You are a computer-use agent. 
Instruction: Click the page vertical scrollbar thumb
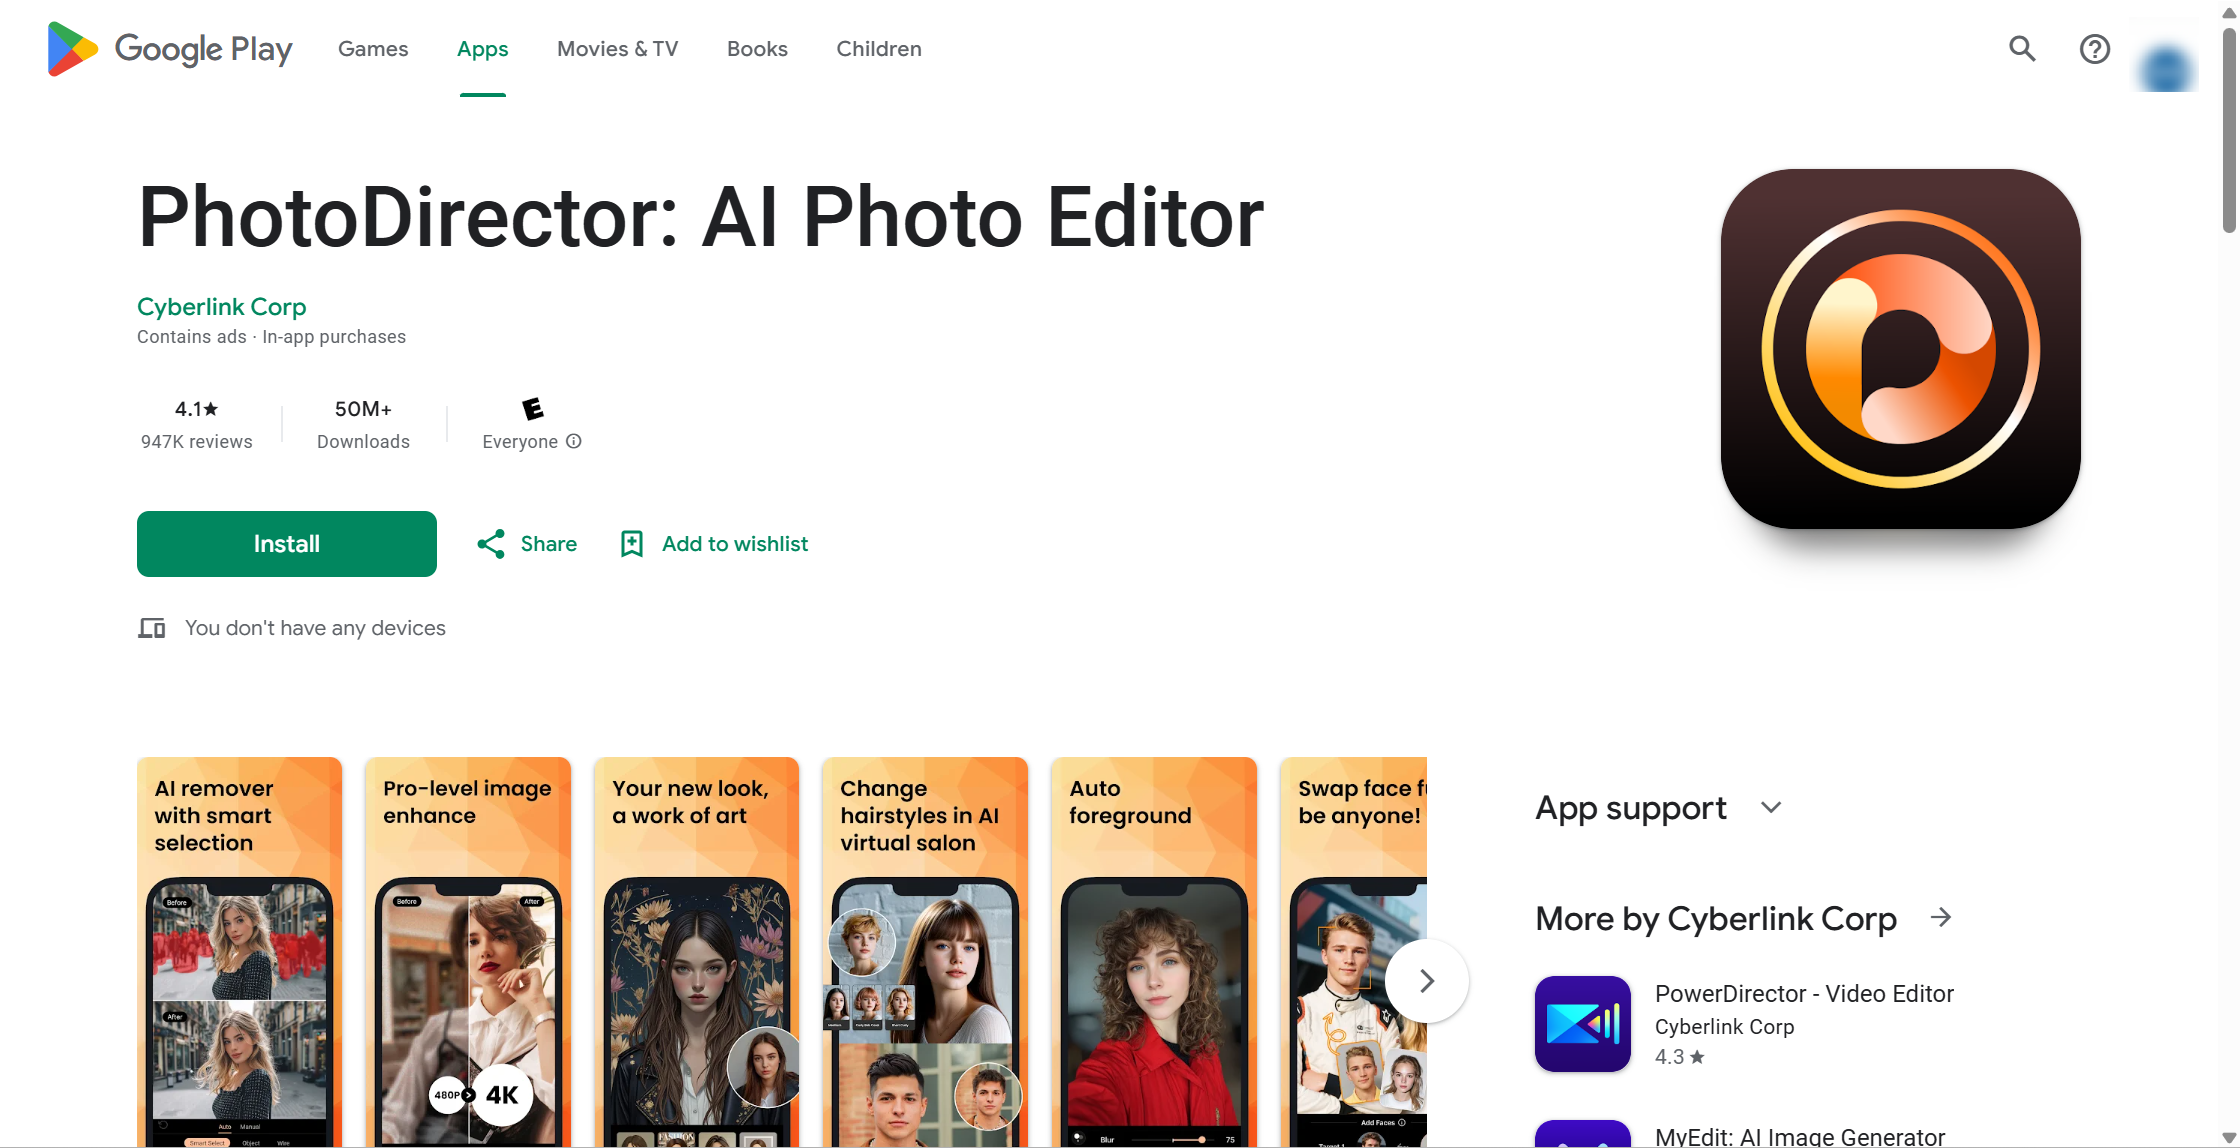pos(2229,130)
